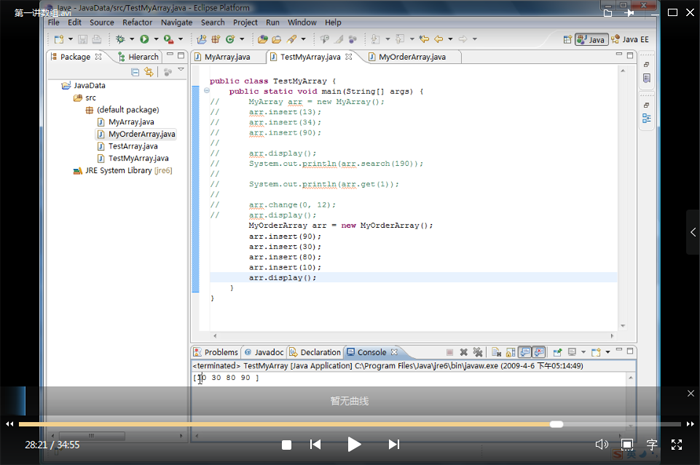This screenshot has height=465, width=700.
Task: Open dropdown arrow beside New Class icon
Action: coord(242,39)
